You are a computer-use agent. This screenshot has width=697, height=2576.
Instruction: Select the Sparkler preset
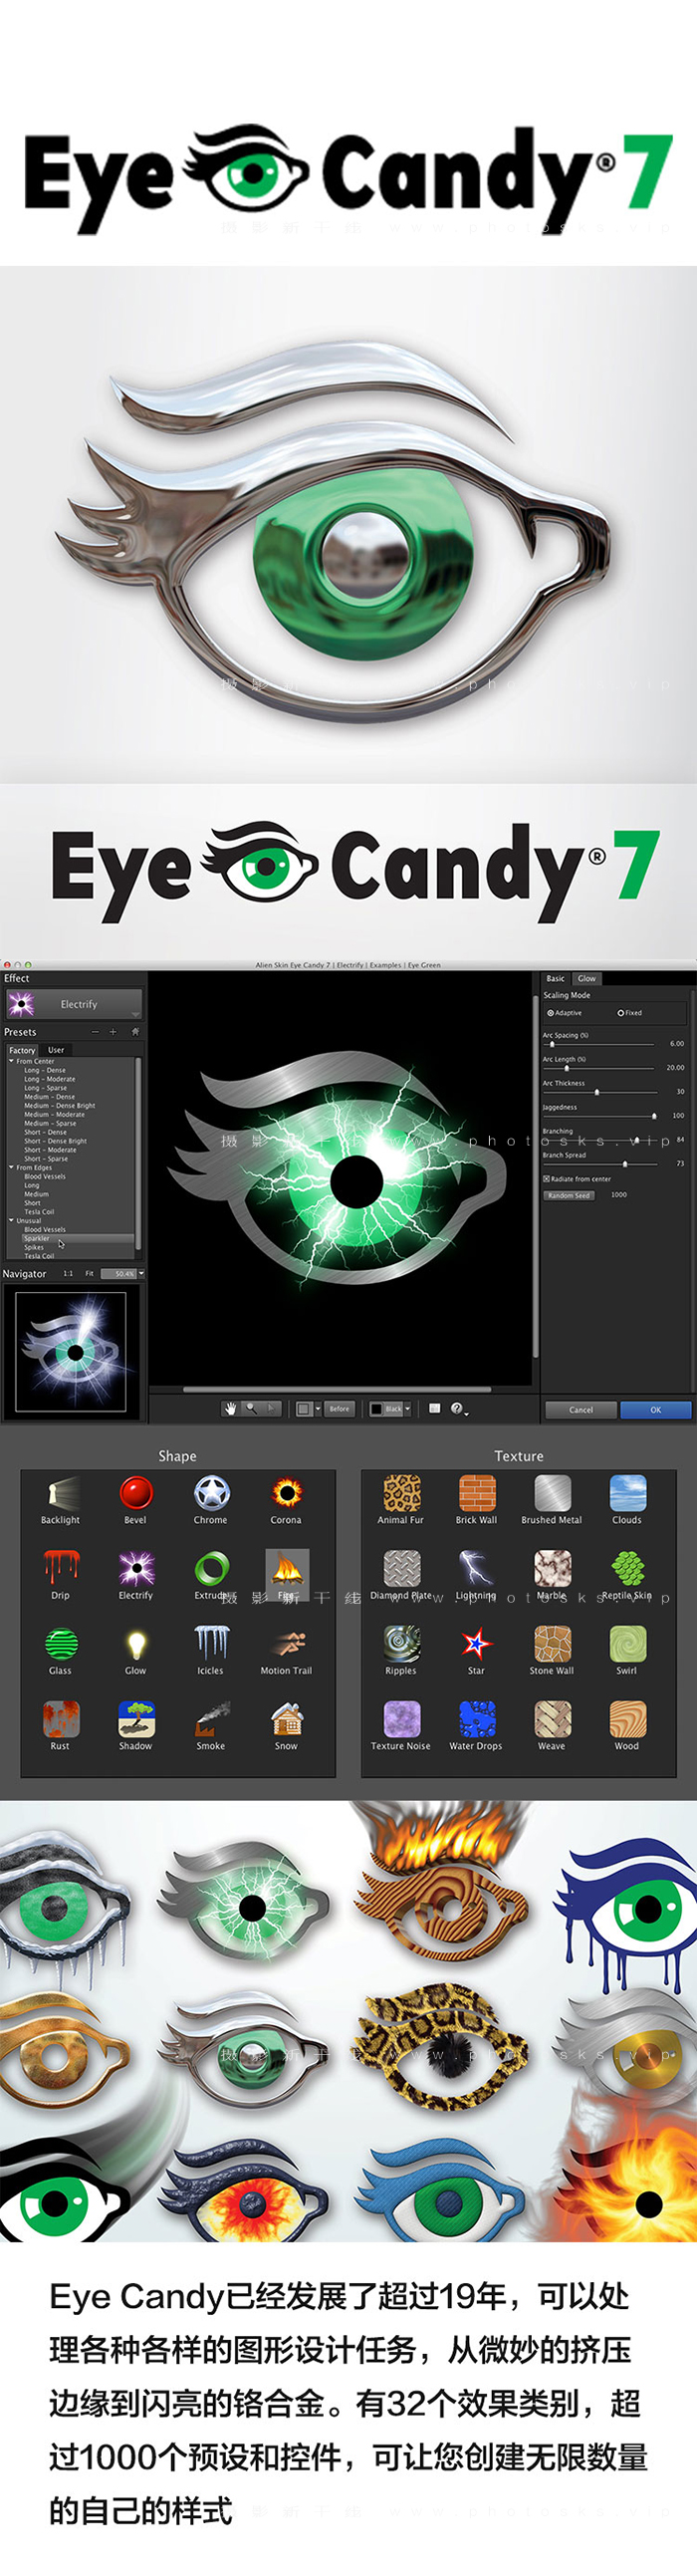78,1238
